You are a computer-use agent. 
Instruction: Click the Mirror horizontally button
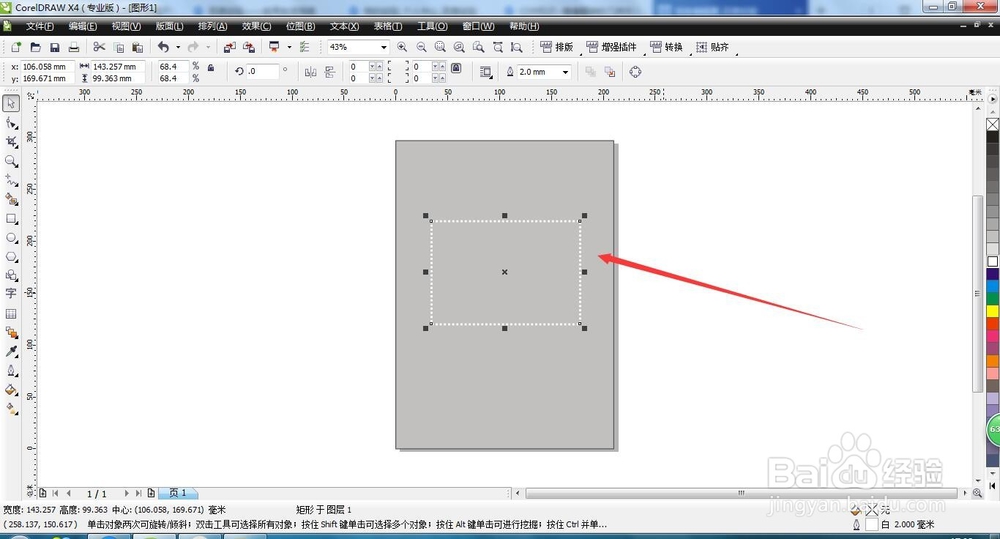click(x=311, y=72)
